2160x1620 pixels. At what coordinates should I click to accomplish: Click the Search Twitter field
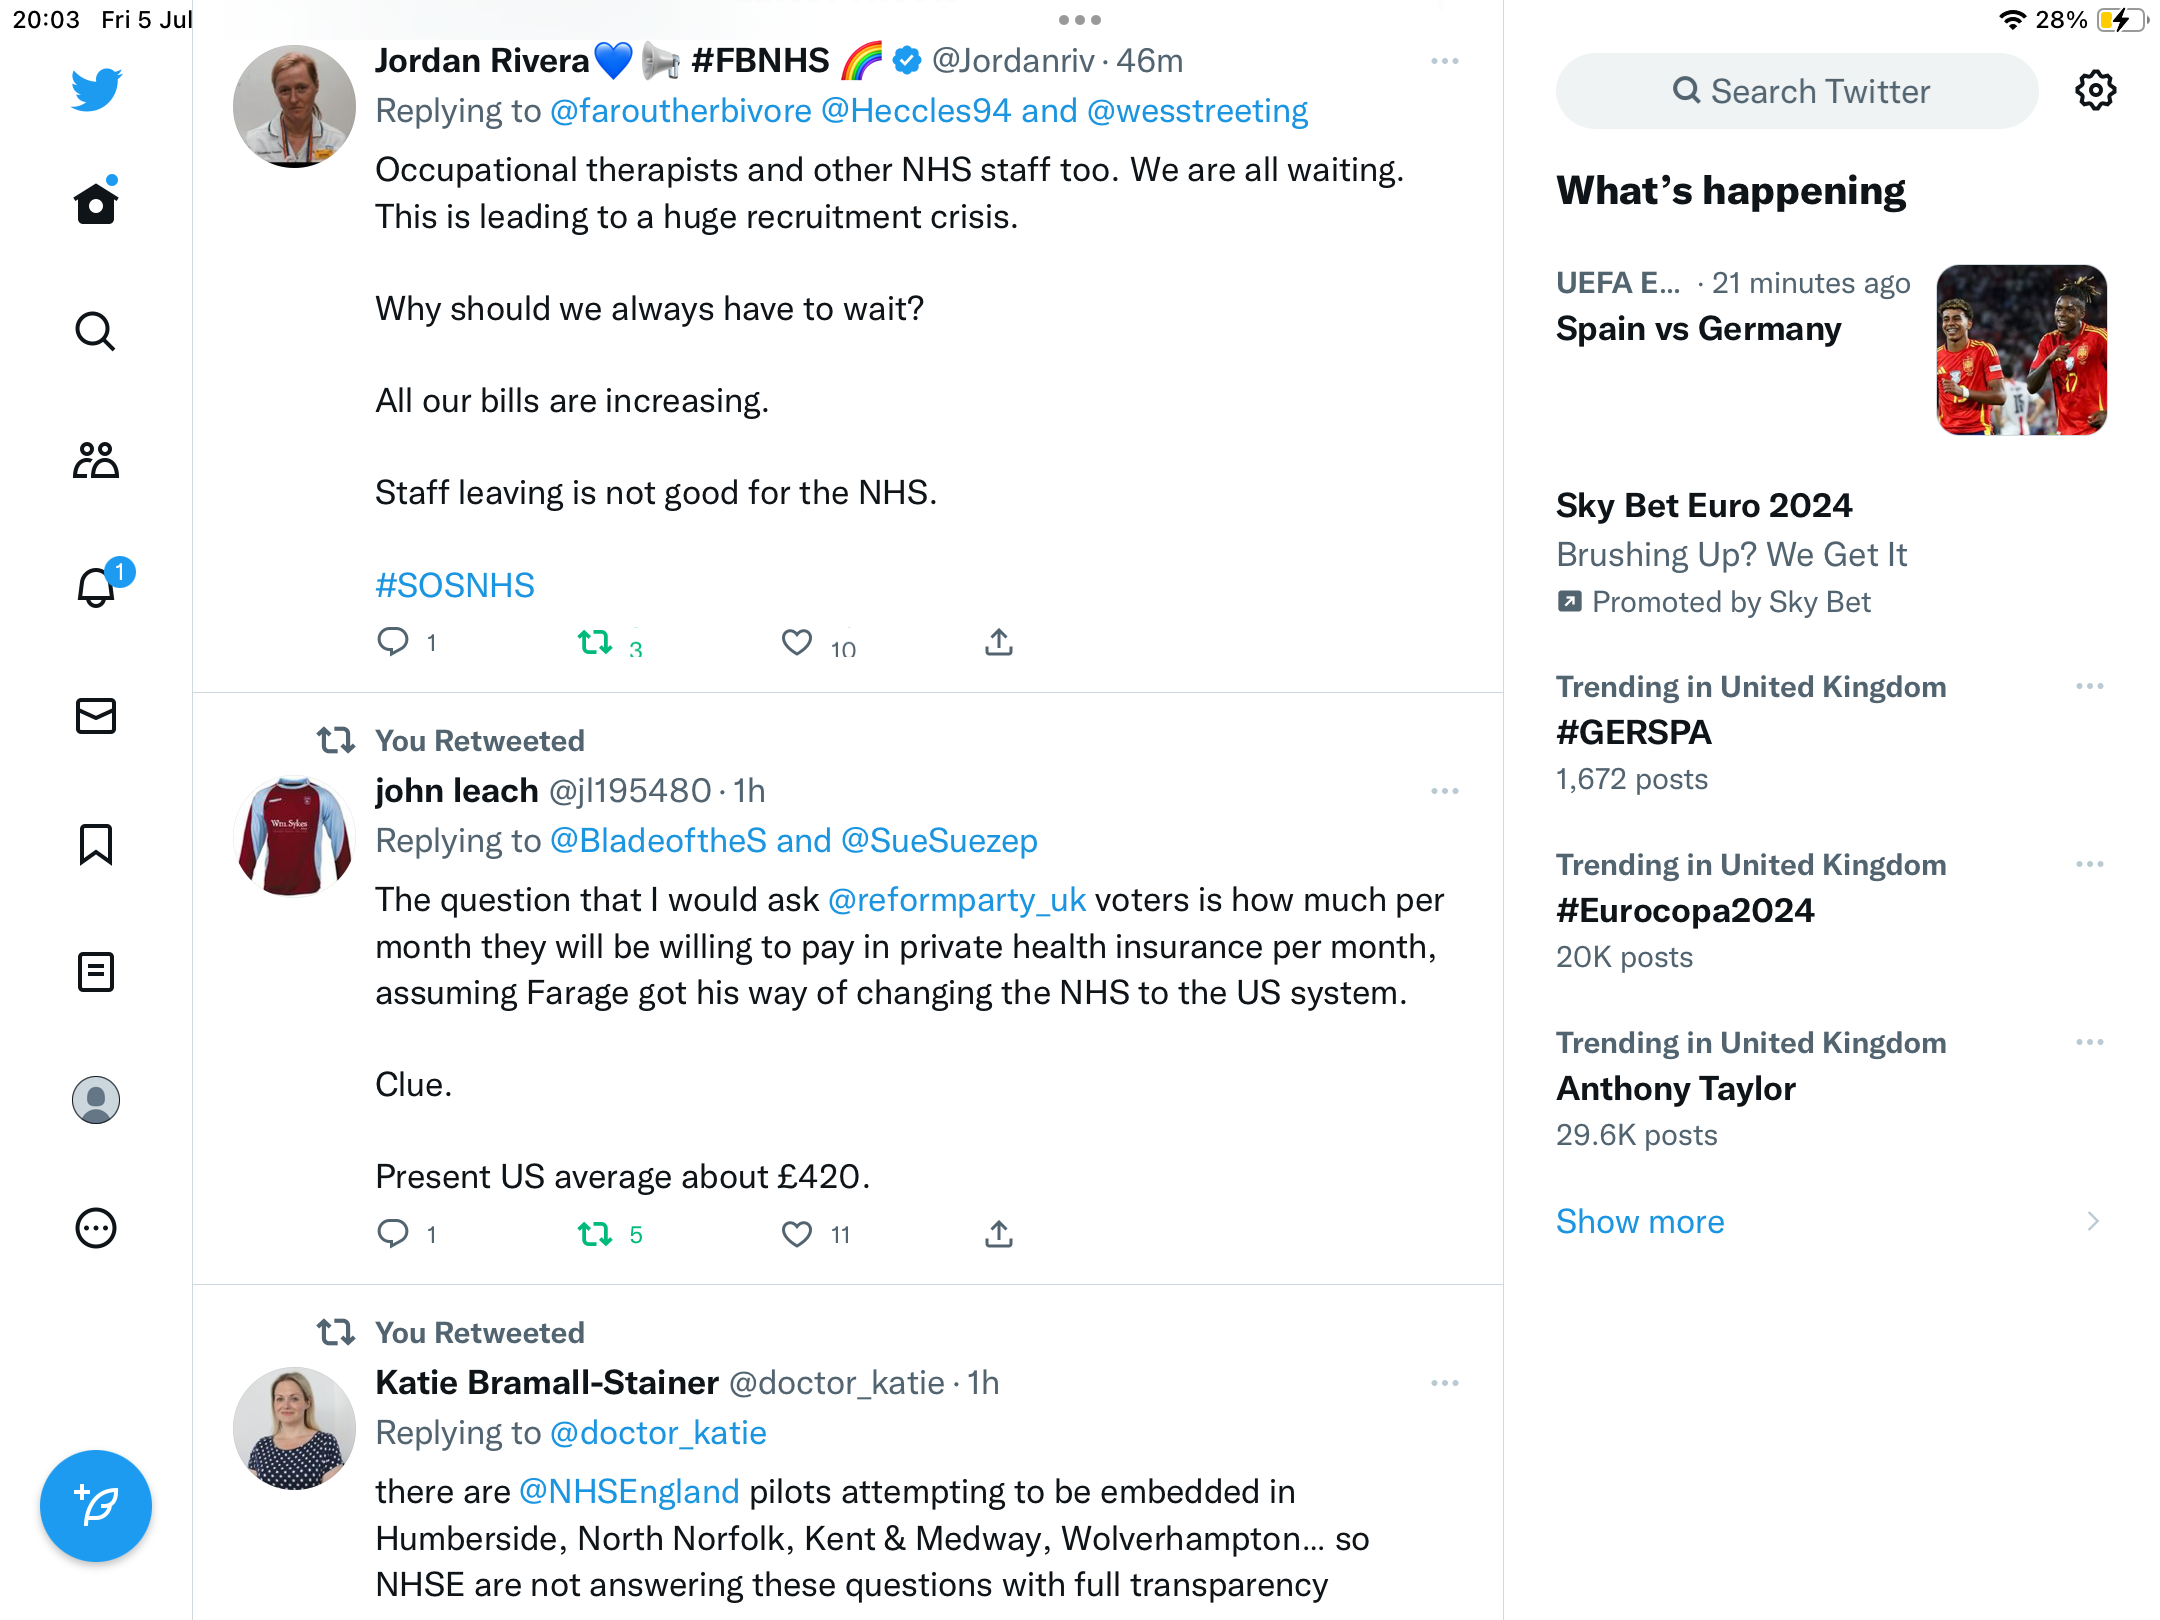point(1797,91)
